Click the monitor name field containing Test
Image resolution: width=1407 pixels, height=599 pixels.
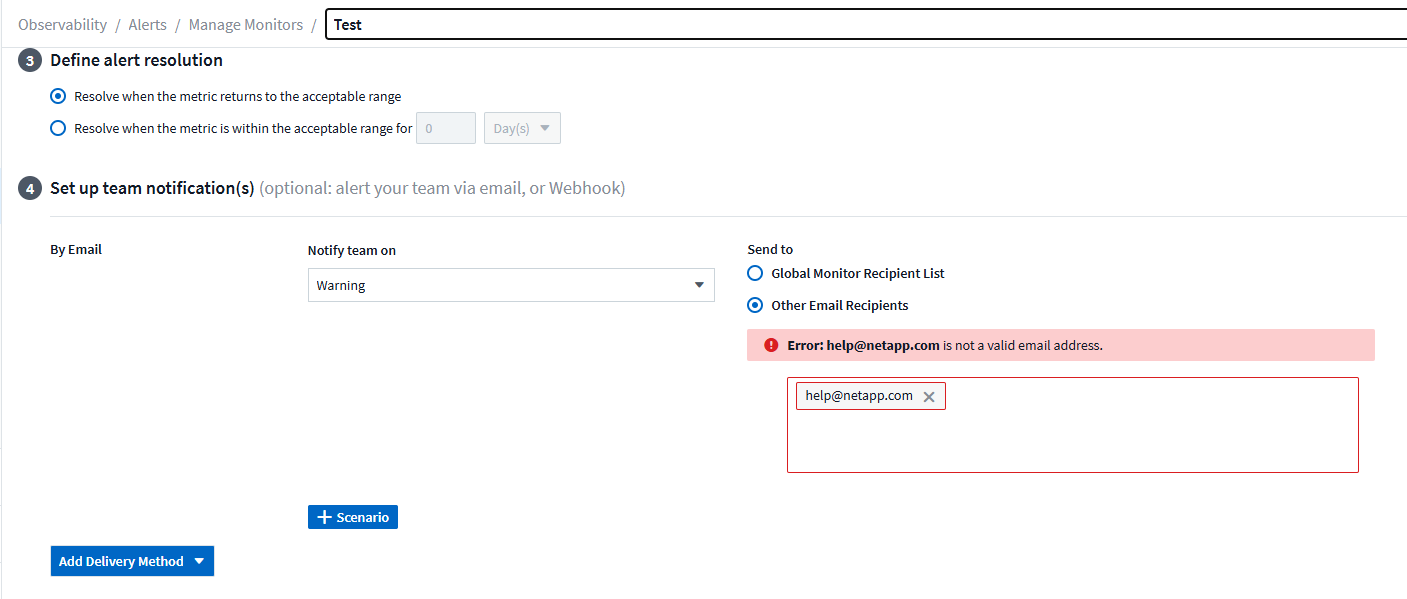[860, 25]
